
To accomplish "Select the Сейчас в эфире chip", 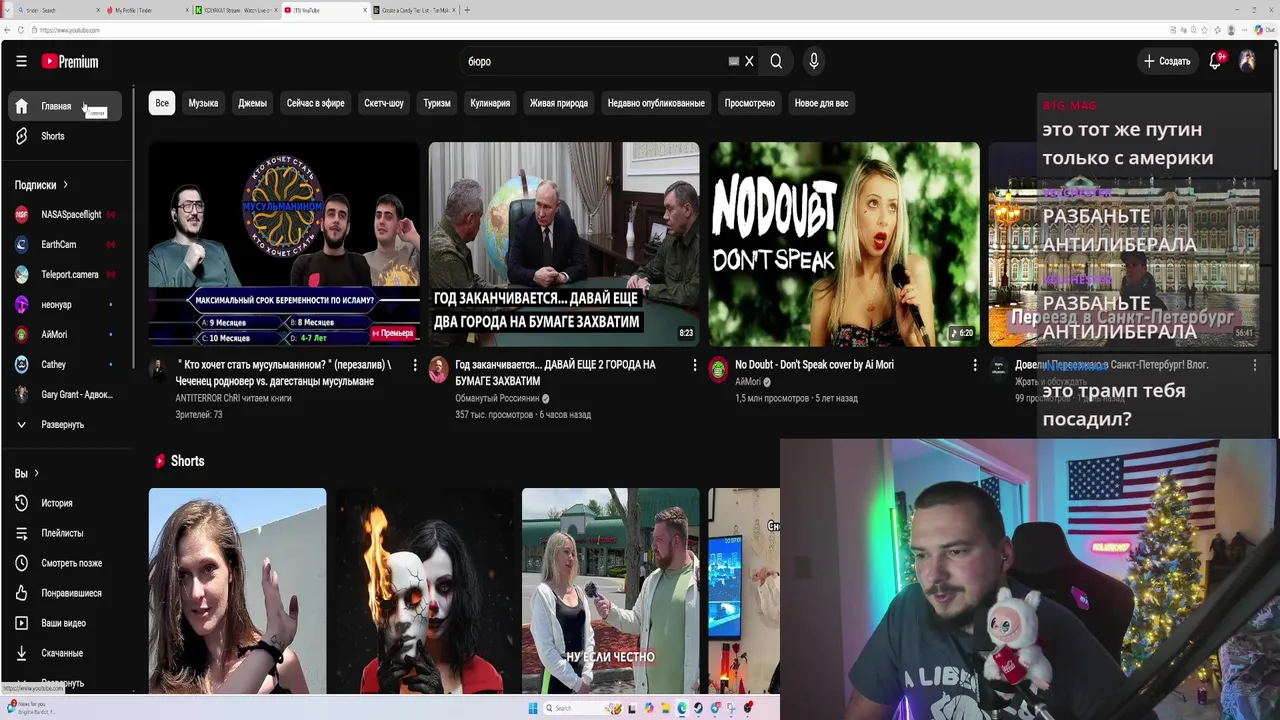I will (315, 103).
